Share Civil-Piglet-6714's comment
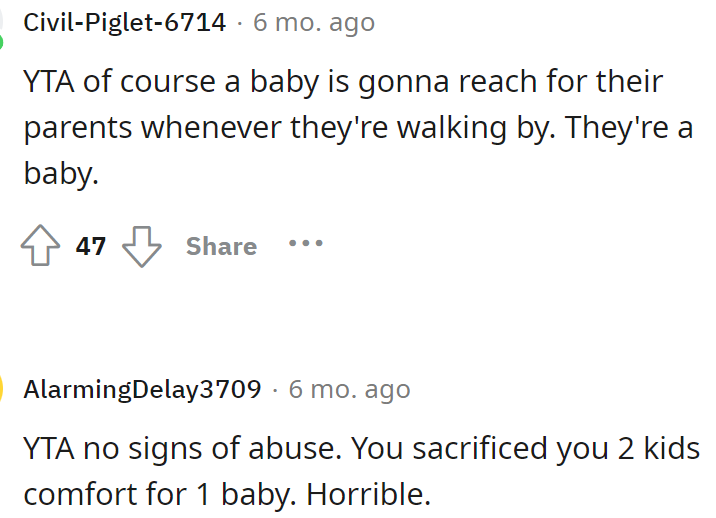 click(x=221, y=246)
